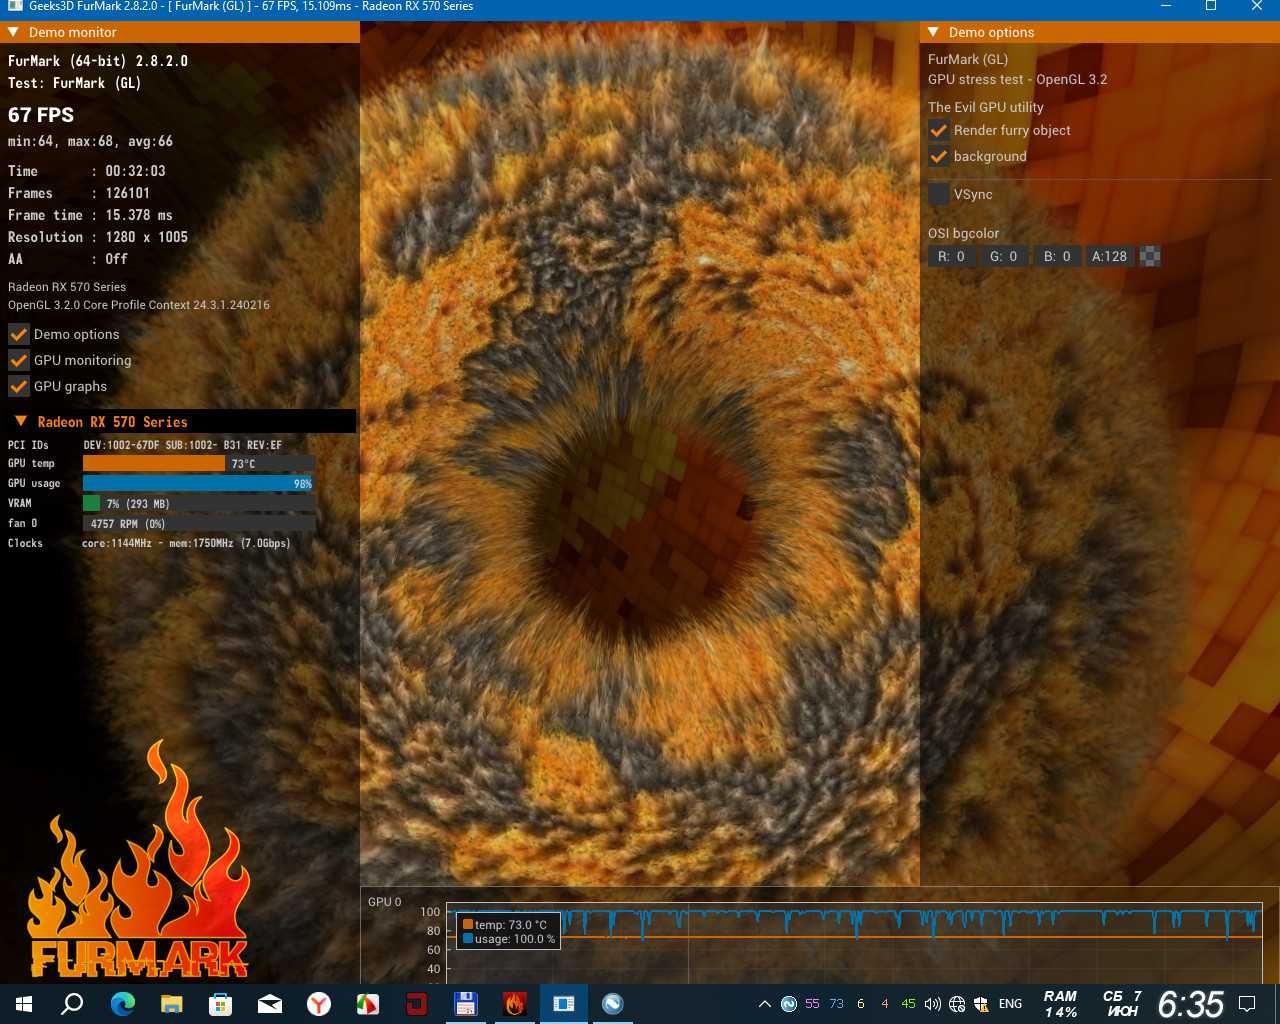Launch Yandex Browser from taskbar
1280x1024 pixels.
point(318,1003)
